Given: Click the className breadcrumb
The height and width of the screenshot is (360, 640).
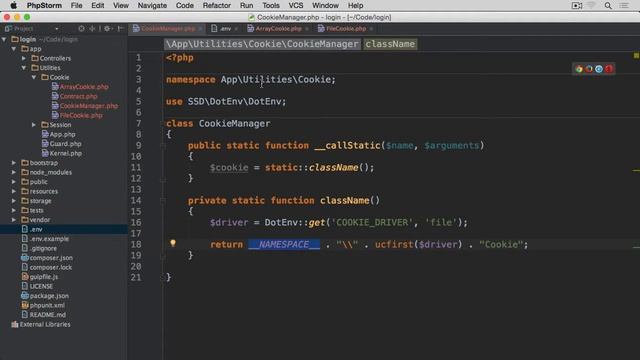Looking at the screenshot, I should [x=390, y=44].
